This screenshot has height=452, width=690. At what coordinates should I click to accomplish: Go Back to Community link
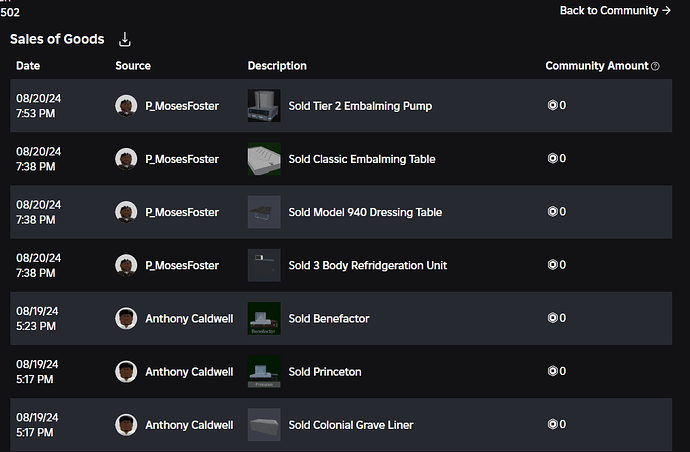615,11
